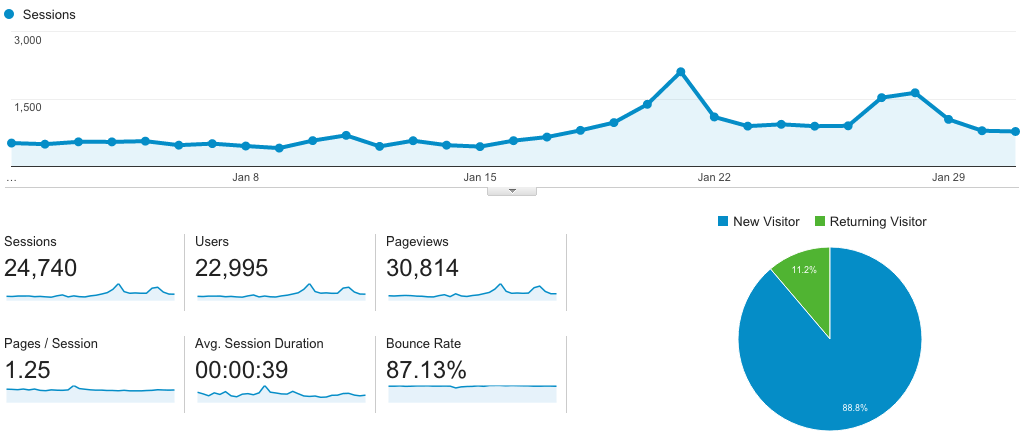Select the last data point on the chart
Viewport: 1026px width, 435px height.
click(x=1015, y=131)
